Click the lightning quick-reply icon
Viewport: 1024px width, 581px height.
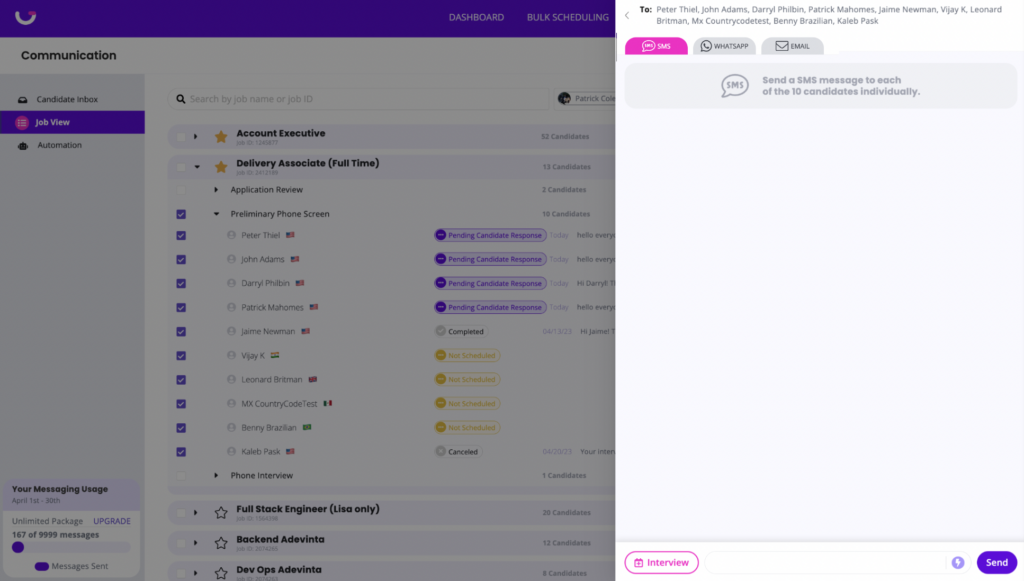(957, 563)
